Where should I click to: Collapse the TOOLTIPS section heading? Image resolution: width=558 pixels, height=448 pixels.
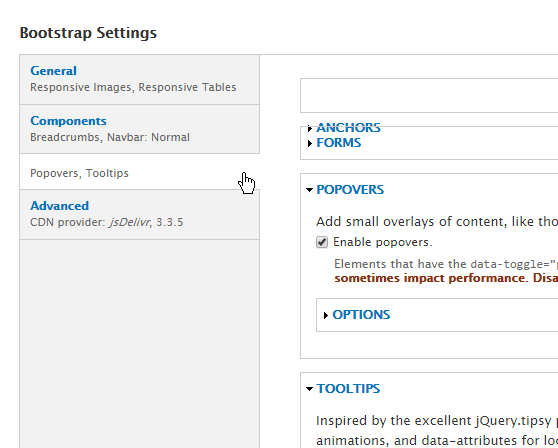[x=348, y=389]
